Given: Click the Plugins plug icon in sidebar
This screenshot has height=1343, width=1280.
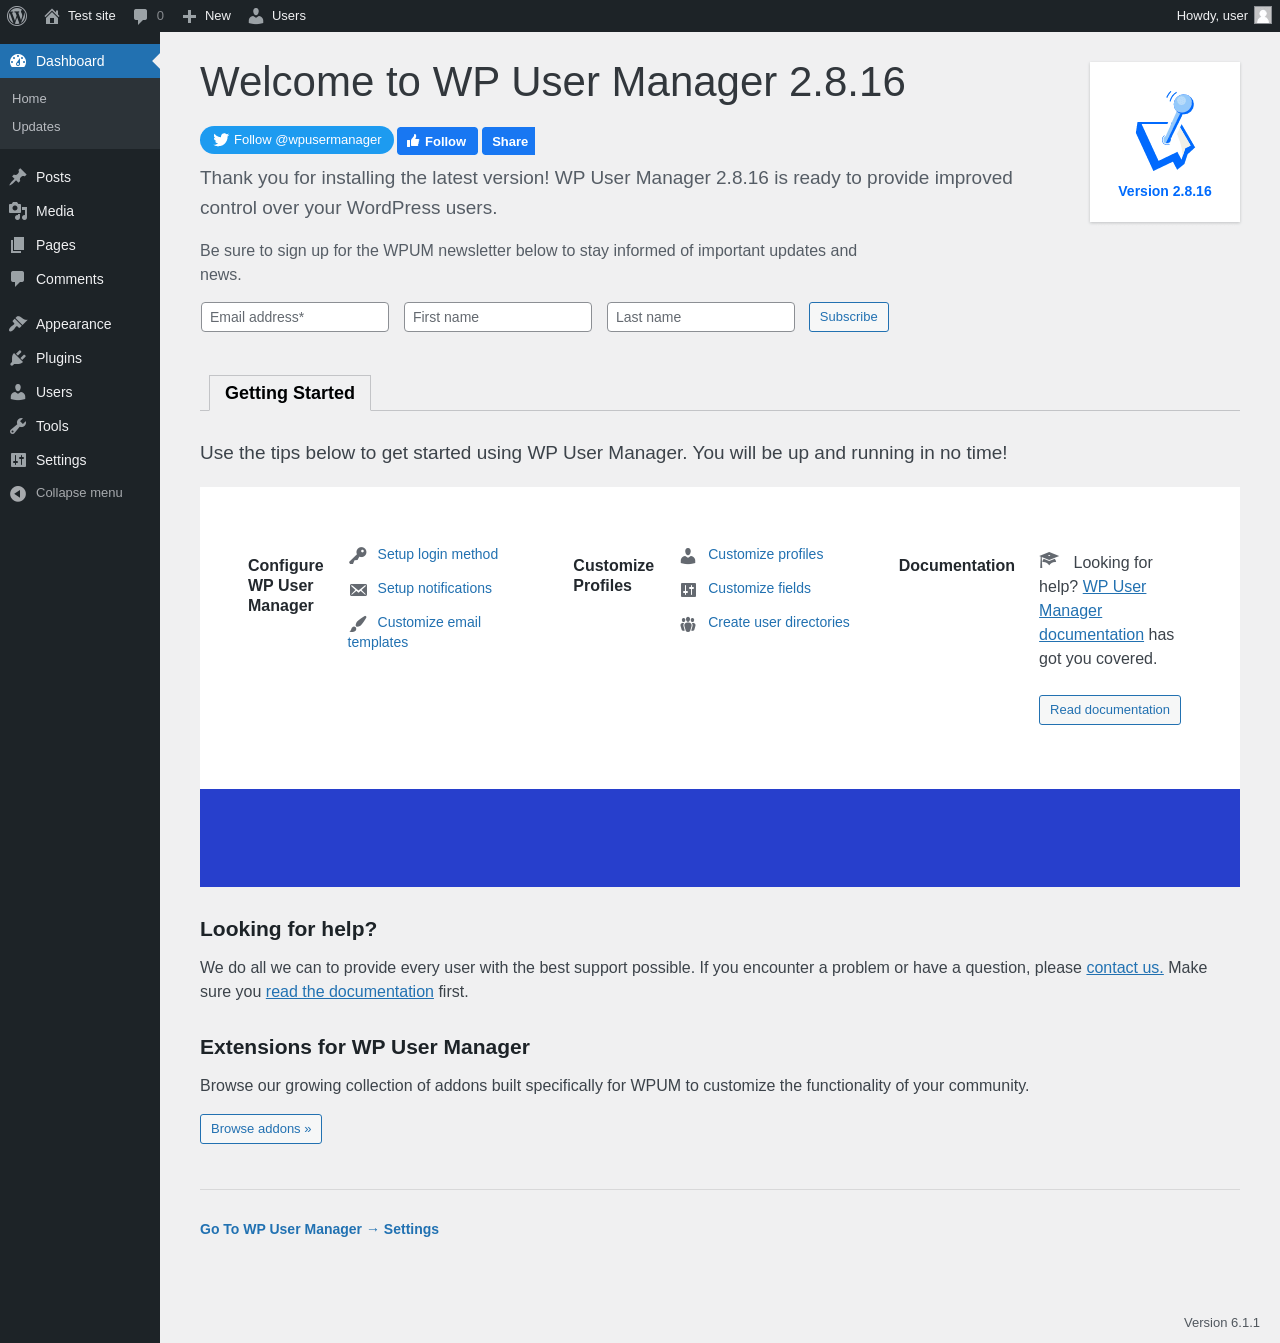Looking at the screenshot, I should [x=18, y=358].
